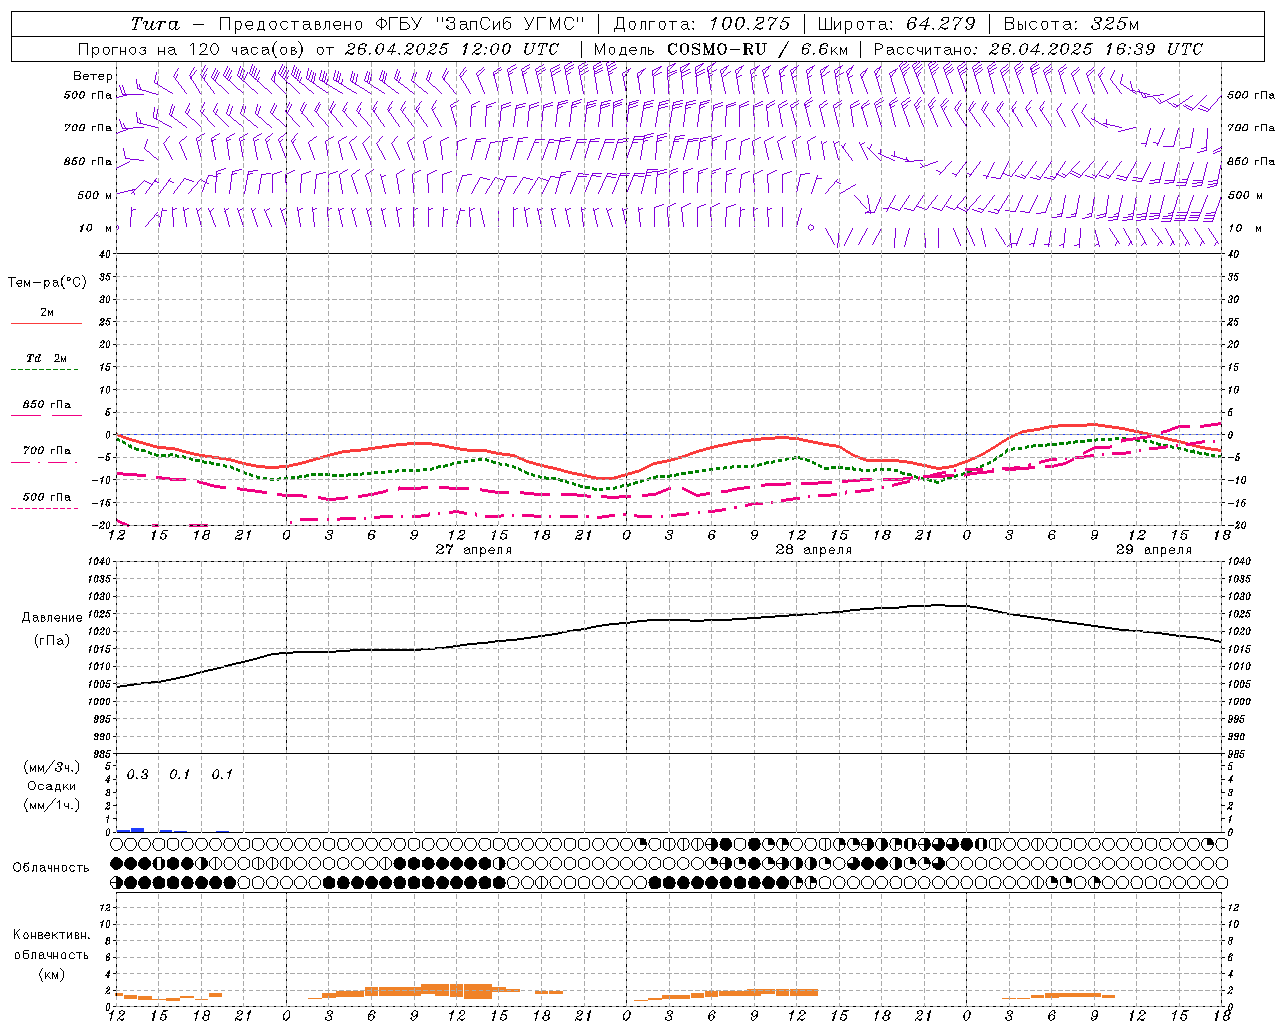Click the "Td 2м" dew point legend label
Viewport: 1280px width, 1024px height.
point(47,358)
